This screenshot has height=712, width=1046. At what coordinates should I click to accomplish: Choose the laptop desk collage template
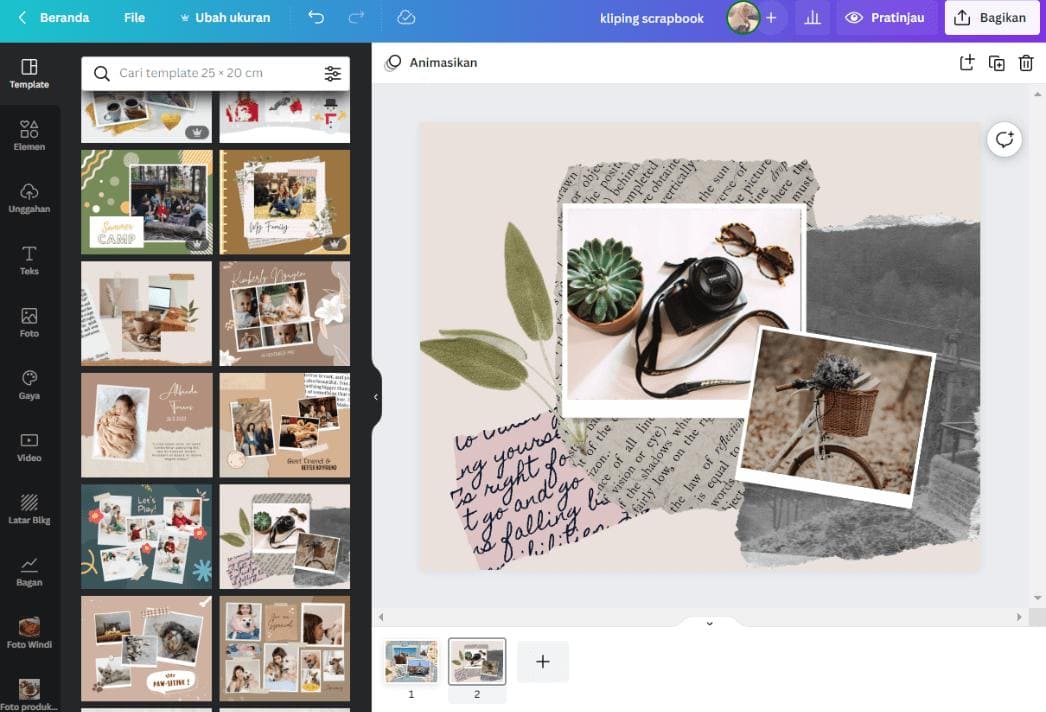[147, 313]
